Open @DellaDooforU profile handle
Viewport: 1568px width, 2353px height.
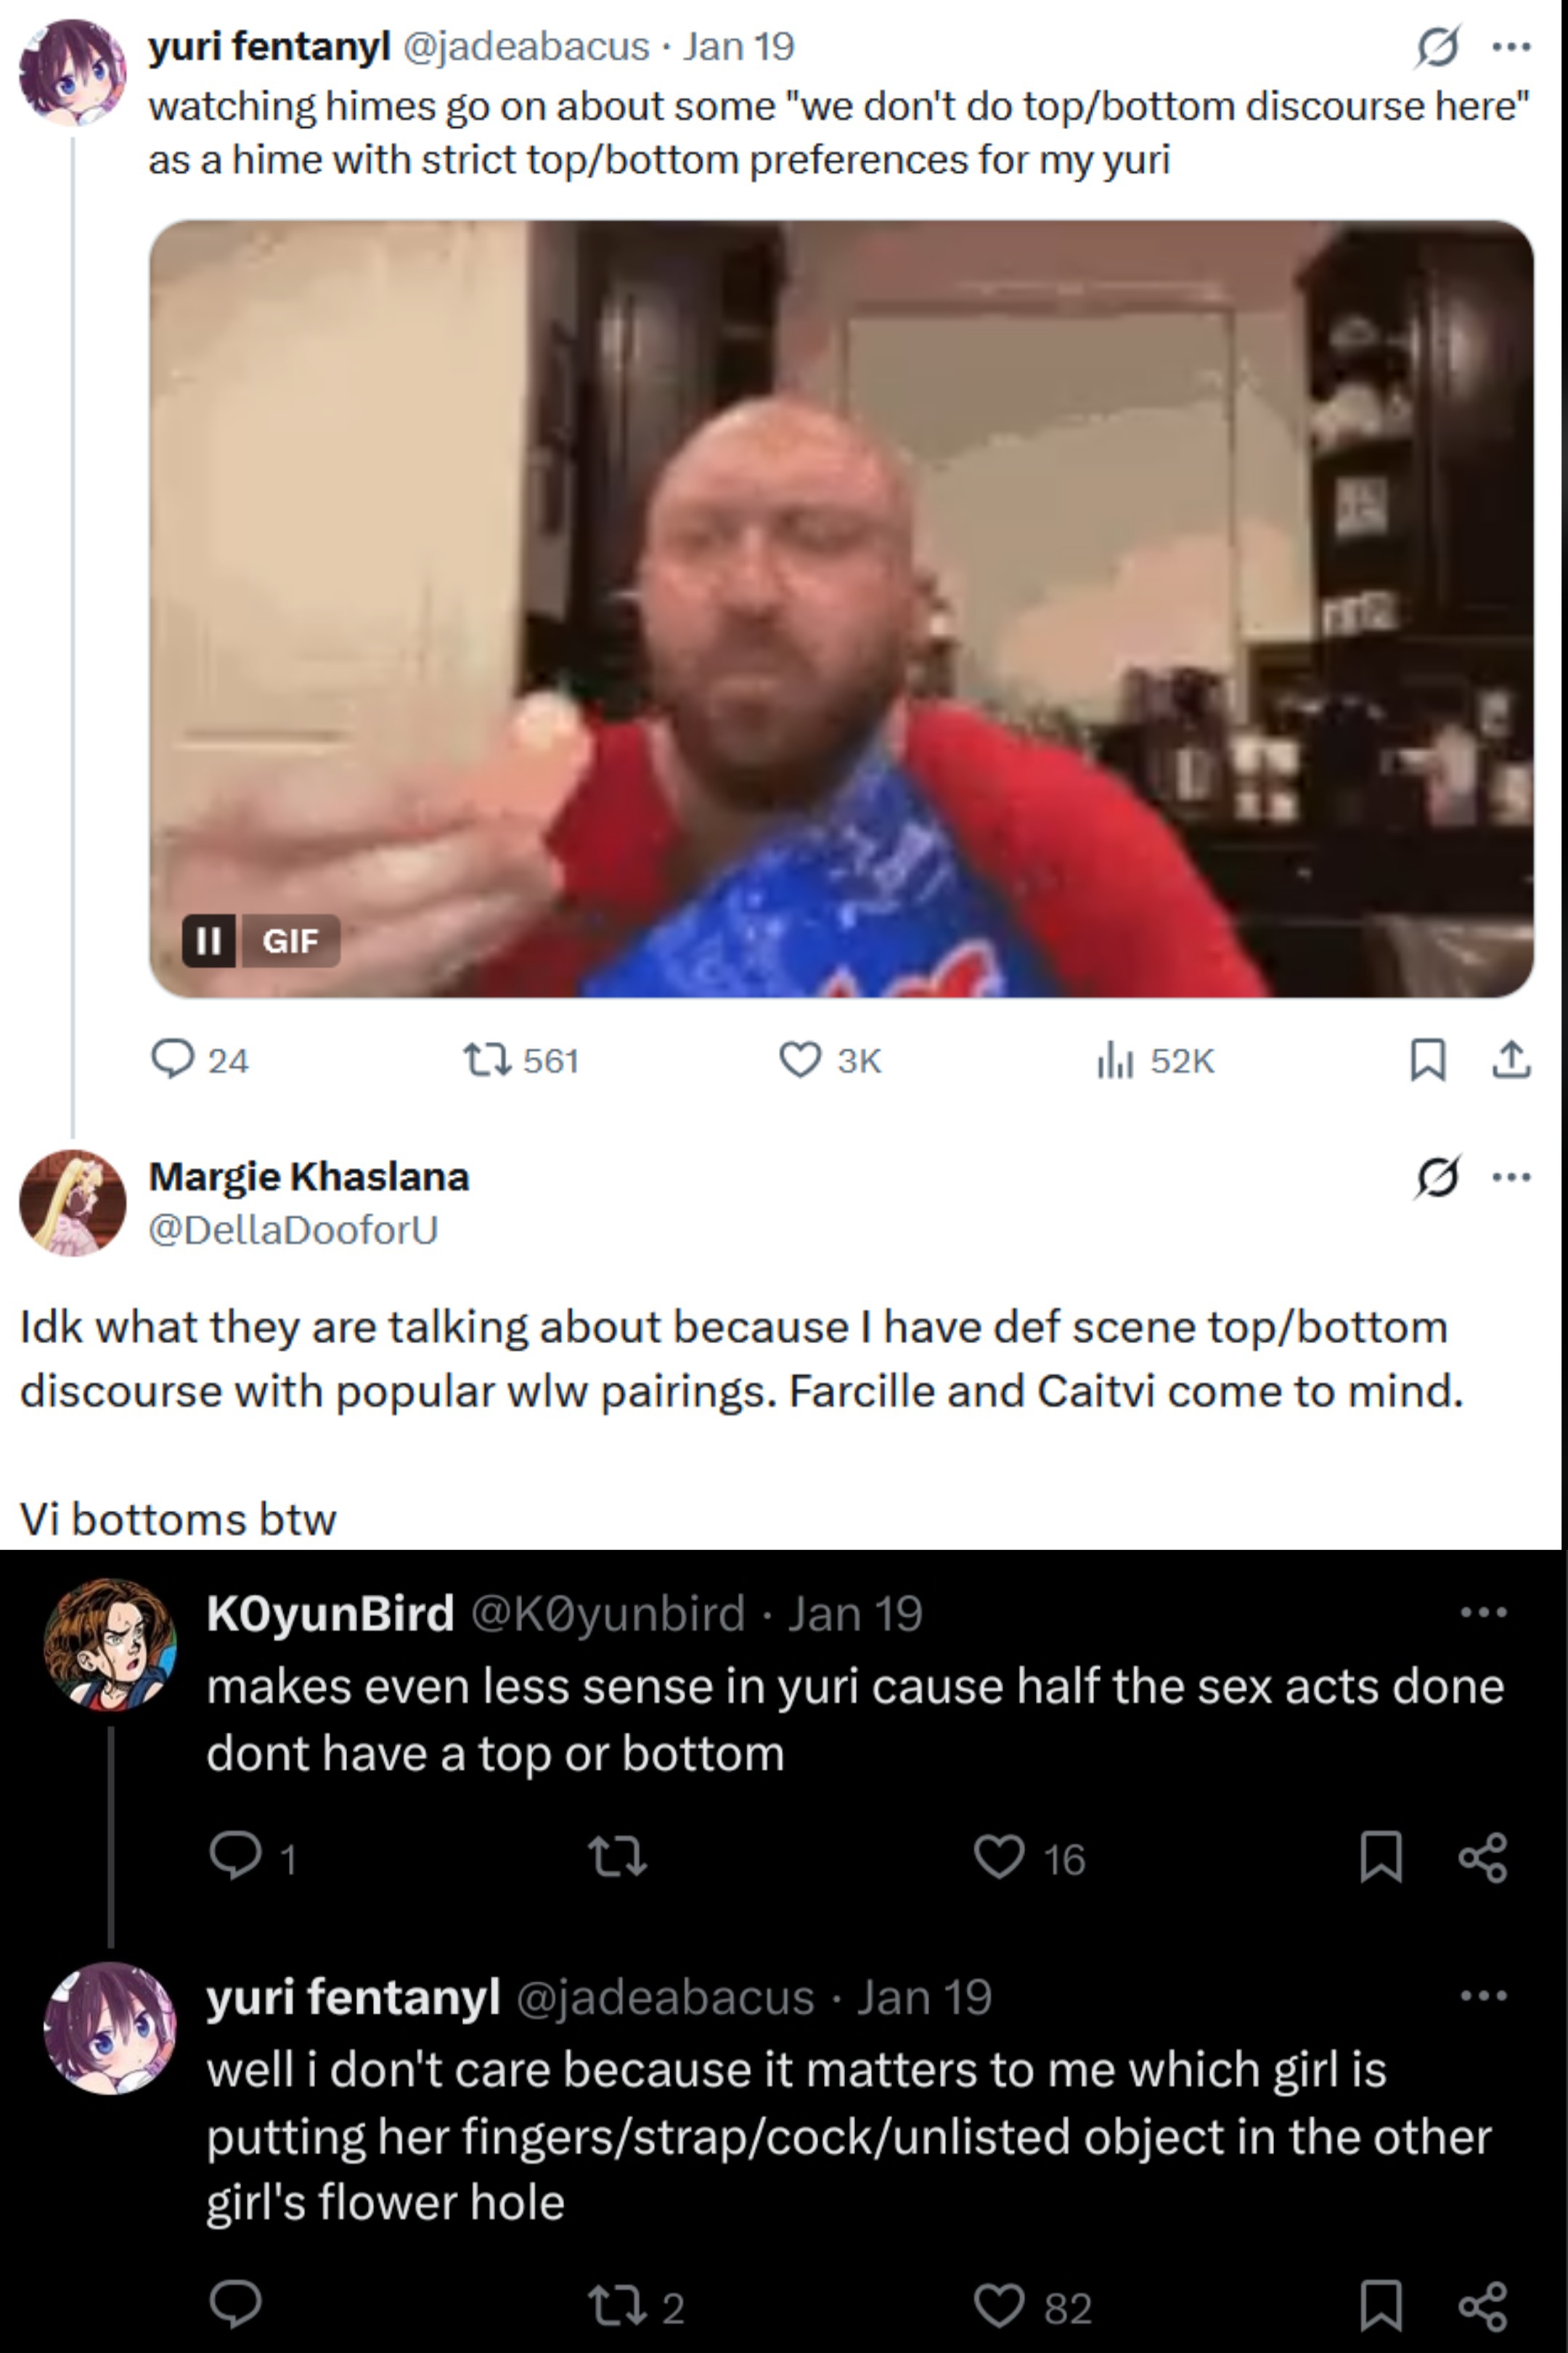coord(293,1229)
